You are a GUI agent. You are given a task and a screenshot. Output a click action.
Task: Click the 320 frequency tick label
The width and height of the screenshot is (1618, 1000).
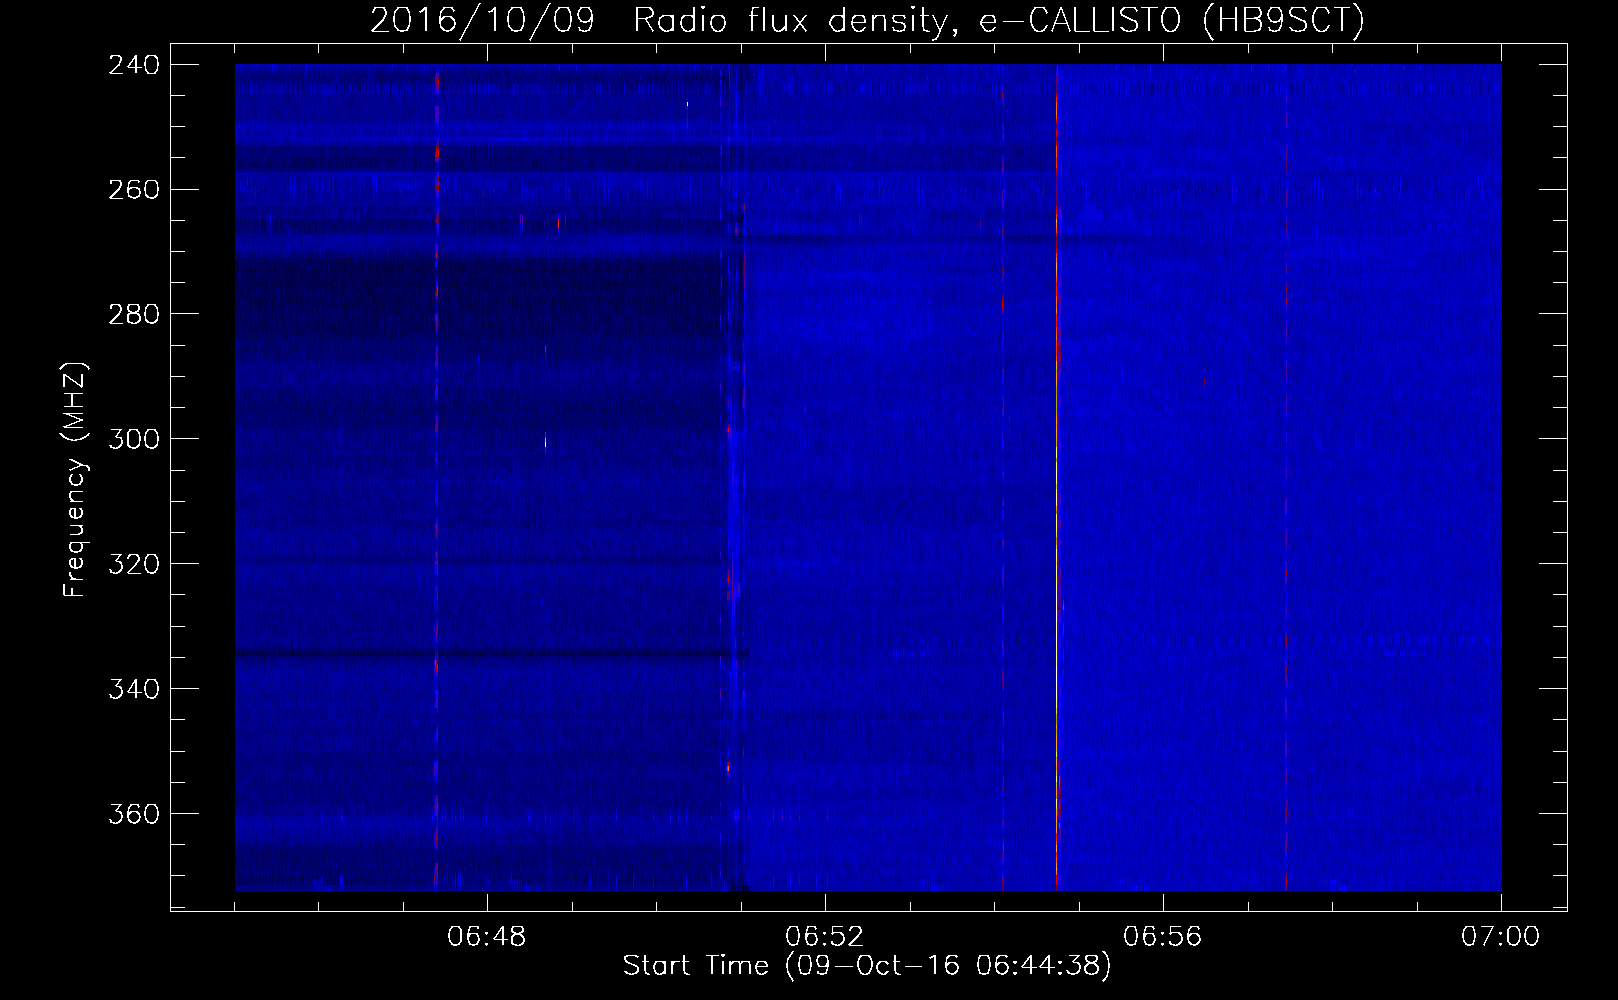(x=133, y=564)
